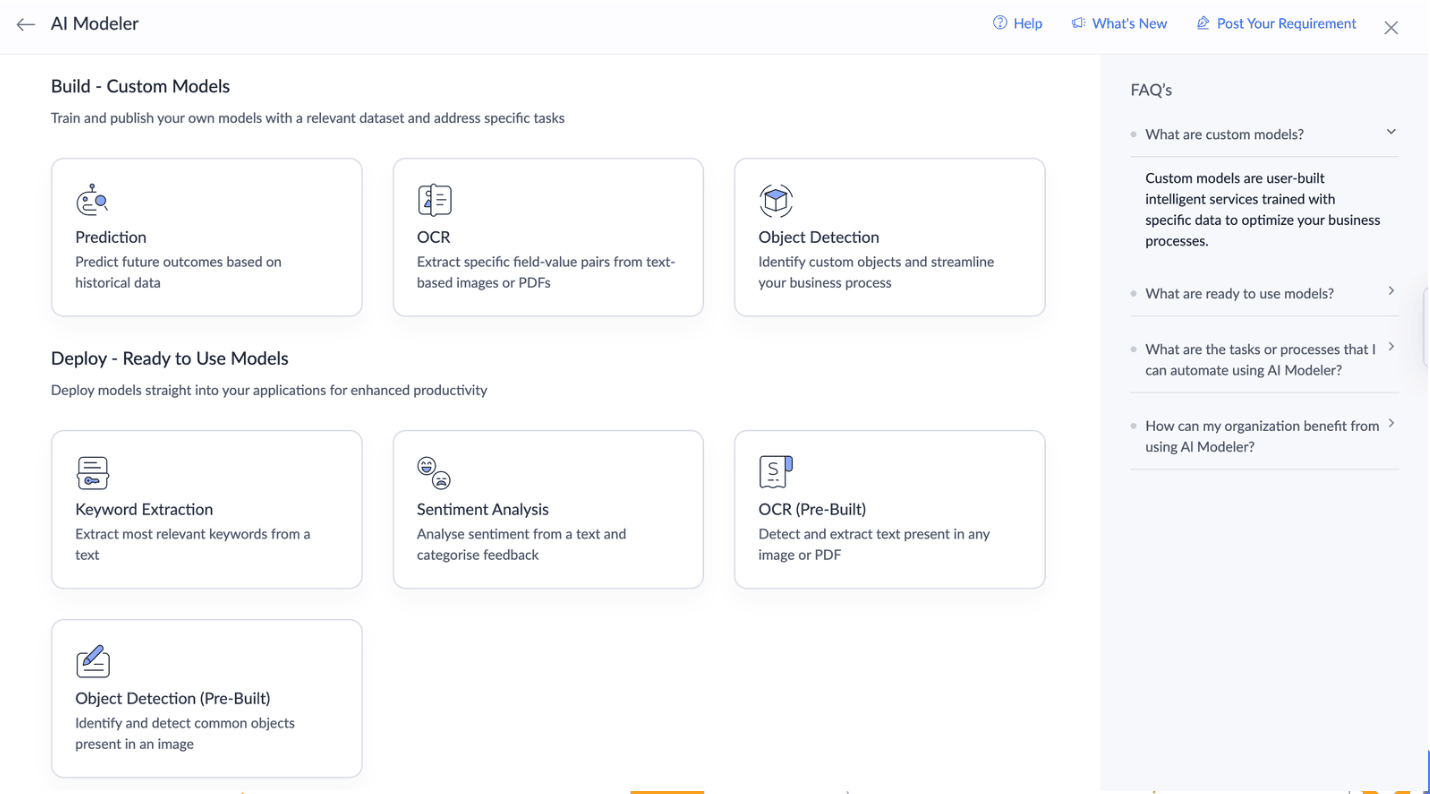Select the Prediction custom model icon
Screen dimensions: 1430x794
[92, 199]
